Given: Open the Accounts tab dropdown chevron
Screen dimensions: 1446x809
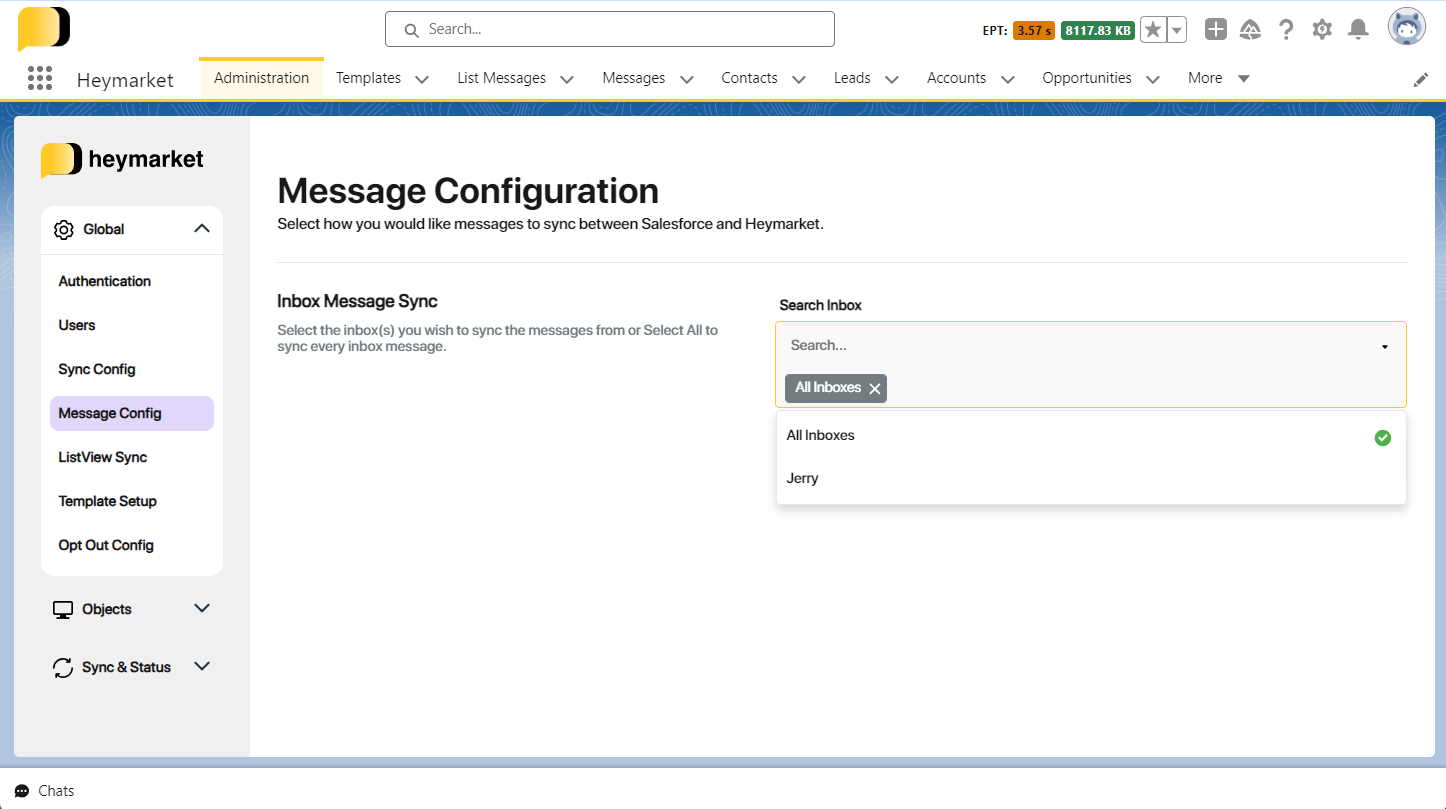Looking at the screenshot, I should [x=1007, y=79].
